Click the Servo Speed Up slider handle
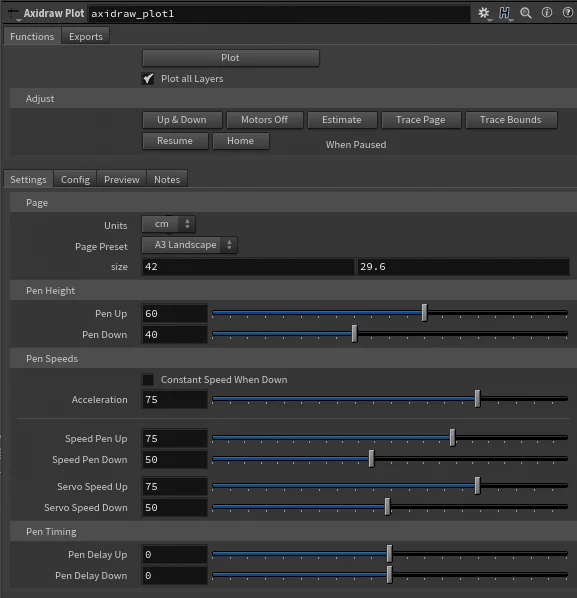This screenshot has height=598, width=577. pos(477,486)
